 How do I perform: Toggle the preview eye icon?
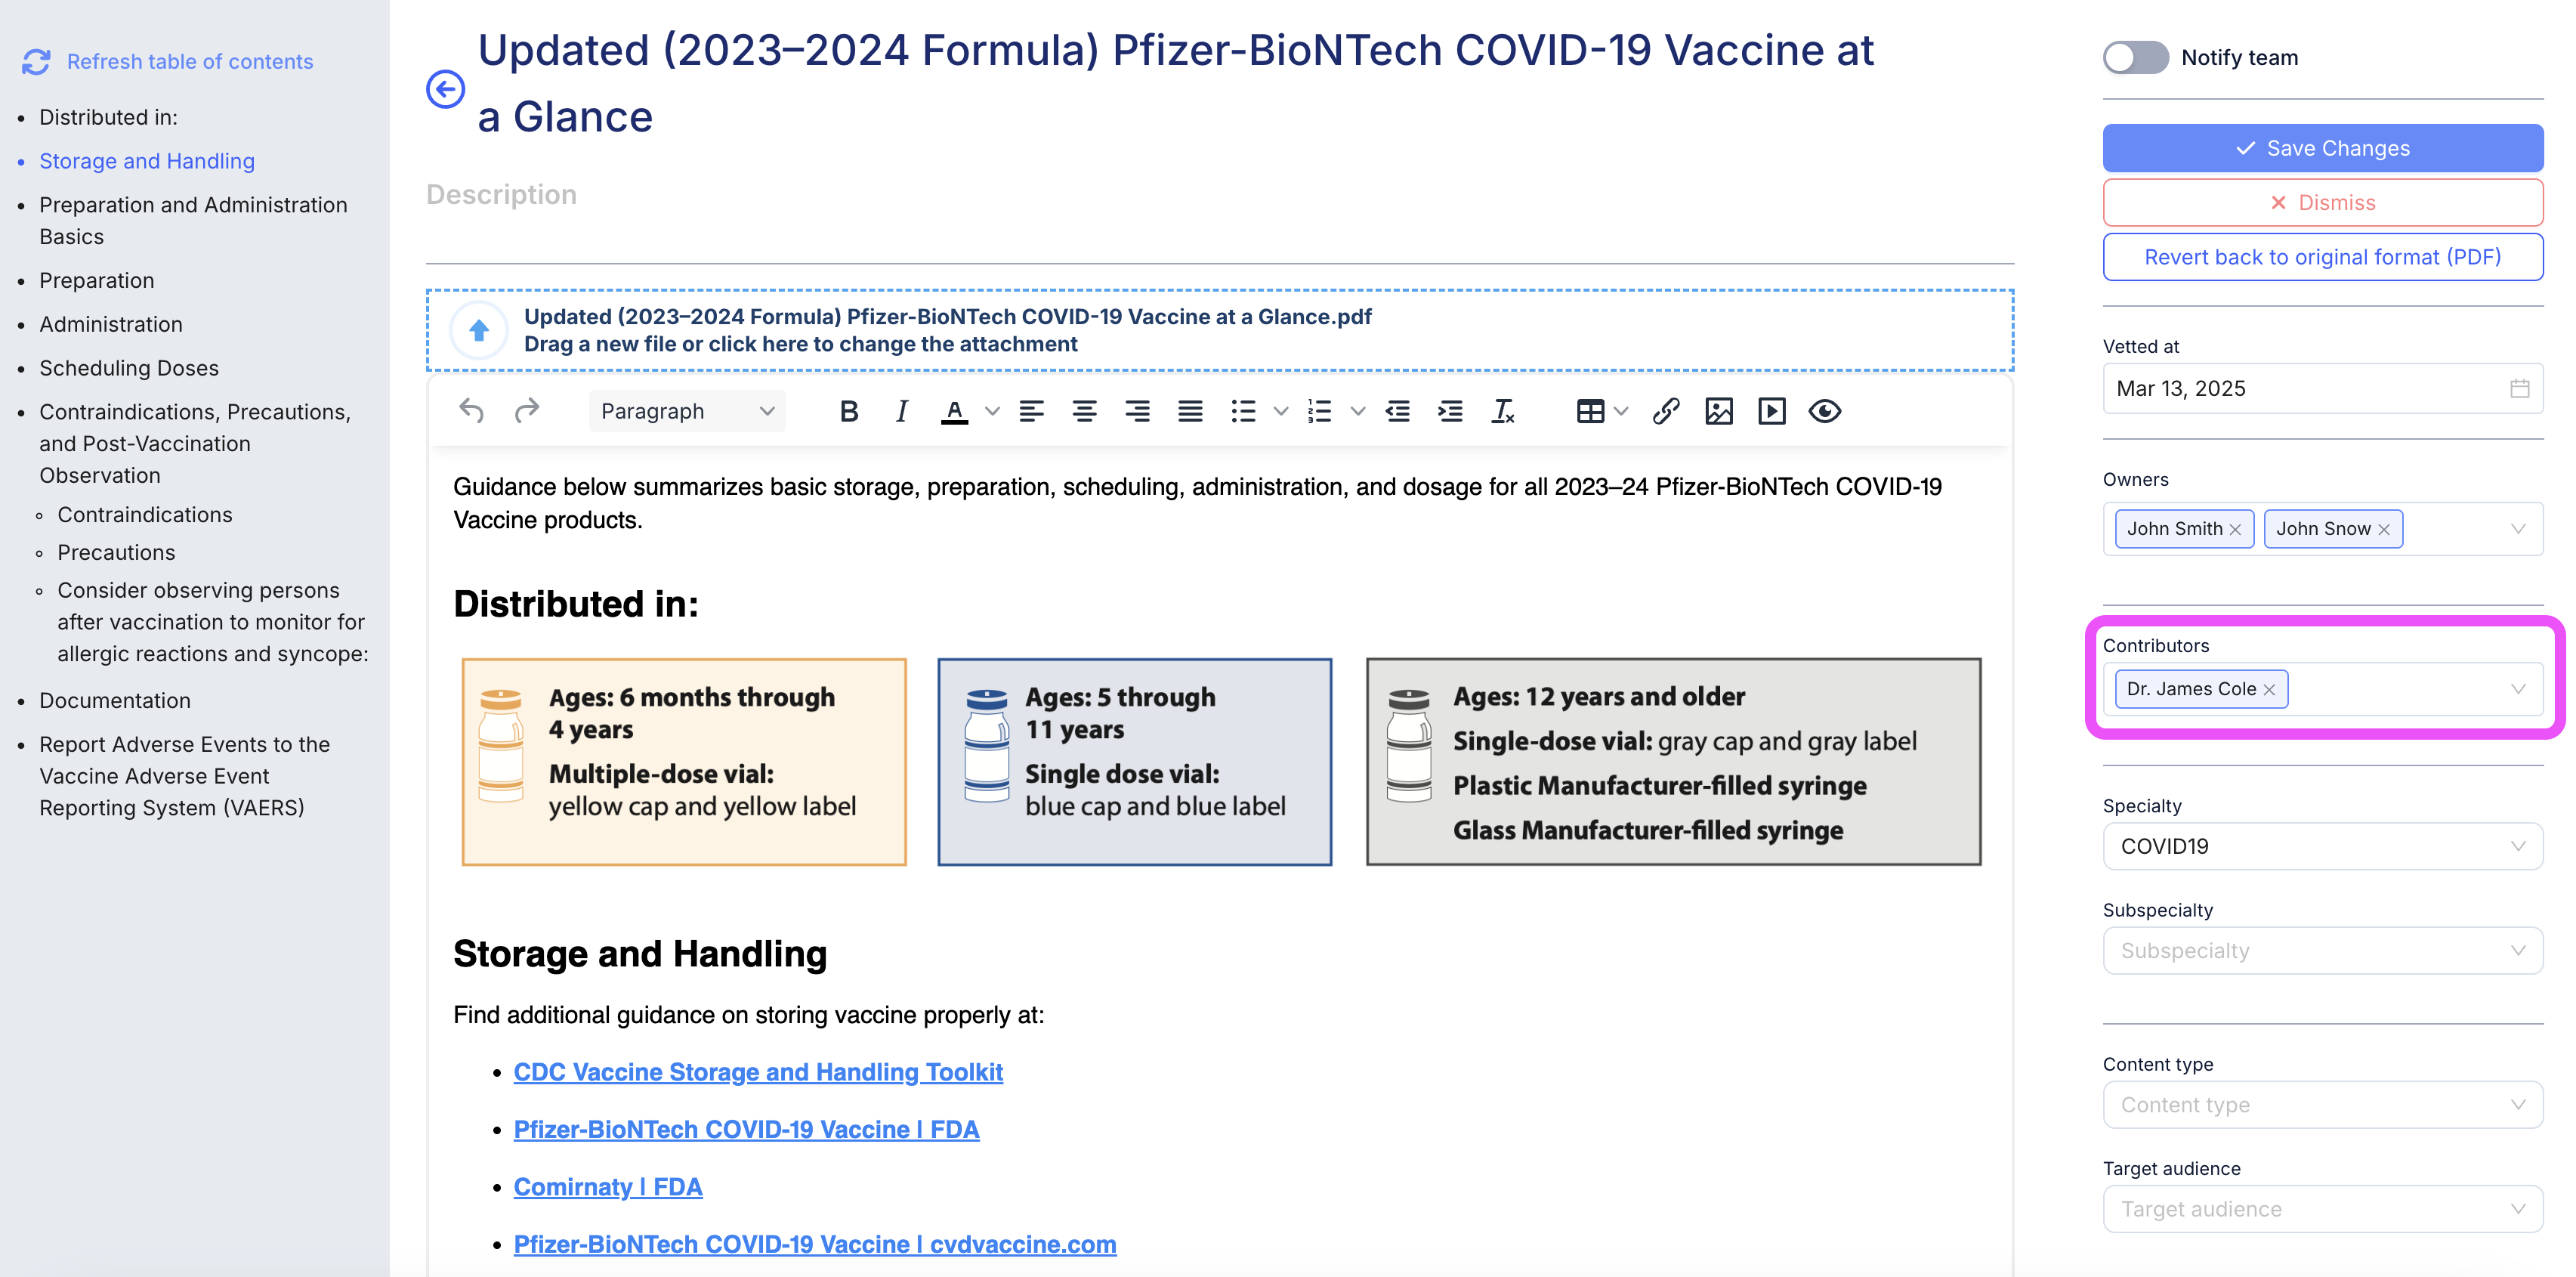pyautogui.click(x=1825, y=411)
